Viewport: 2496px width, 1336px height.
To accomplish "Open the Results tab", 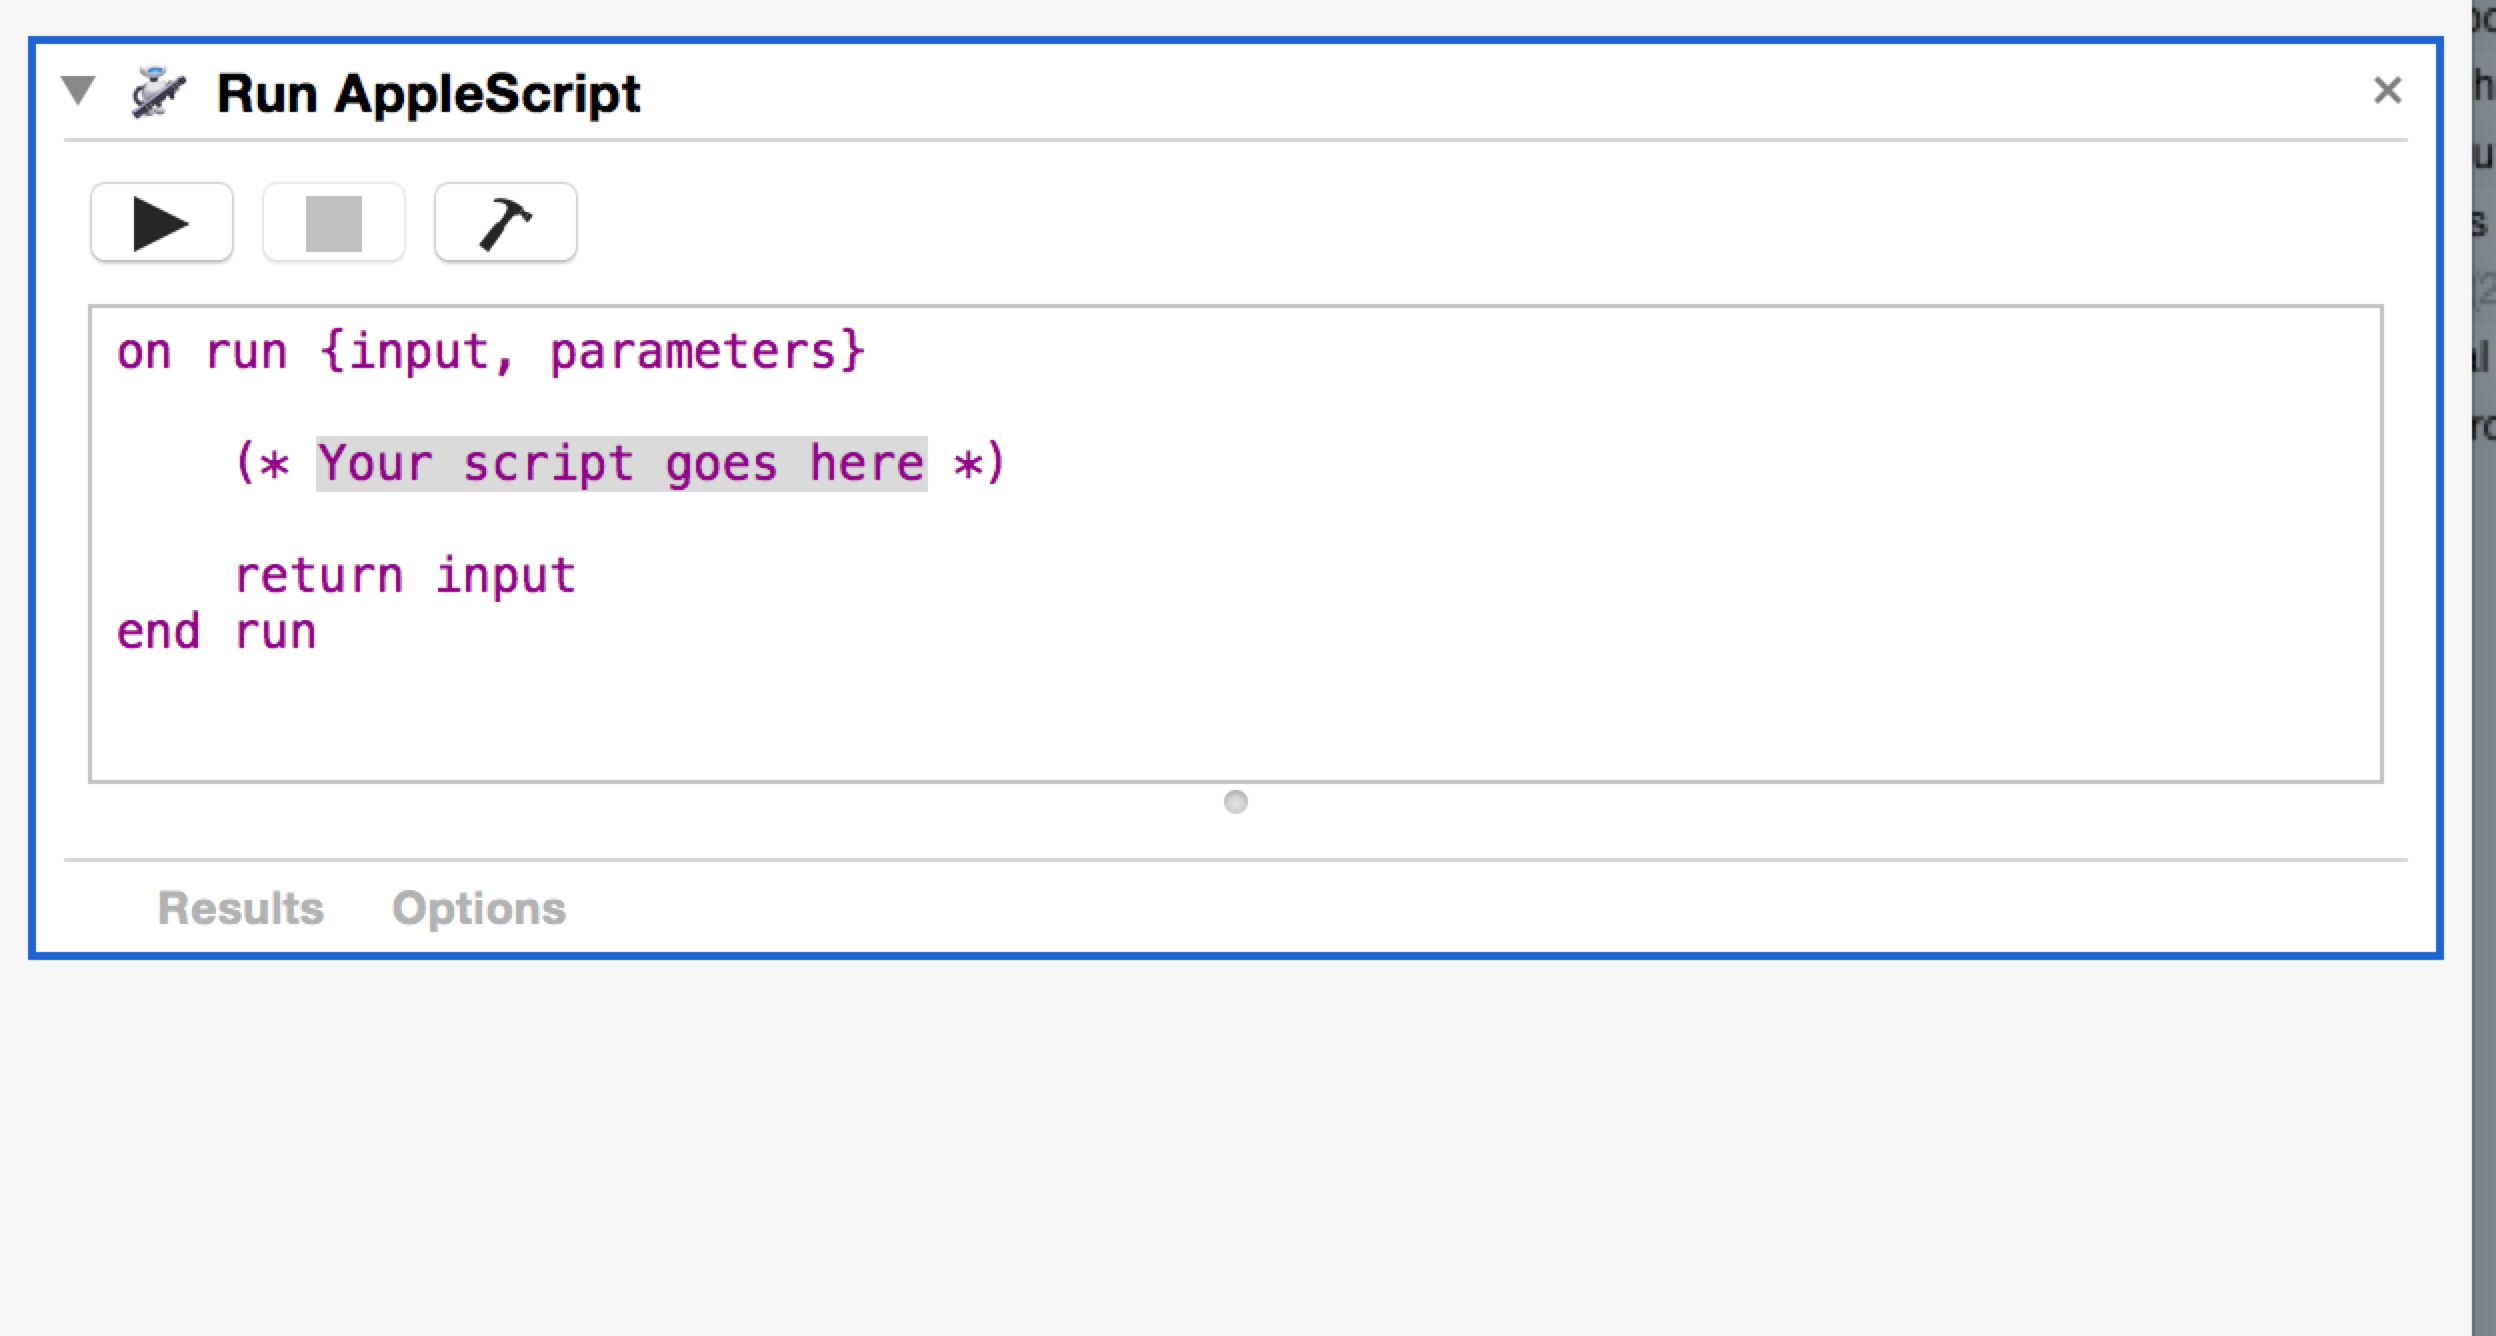I will (241, 908).
